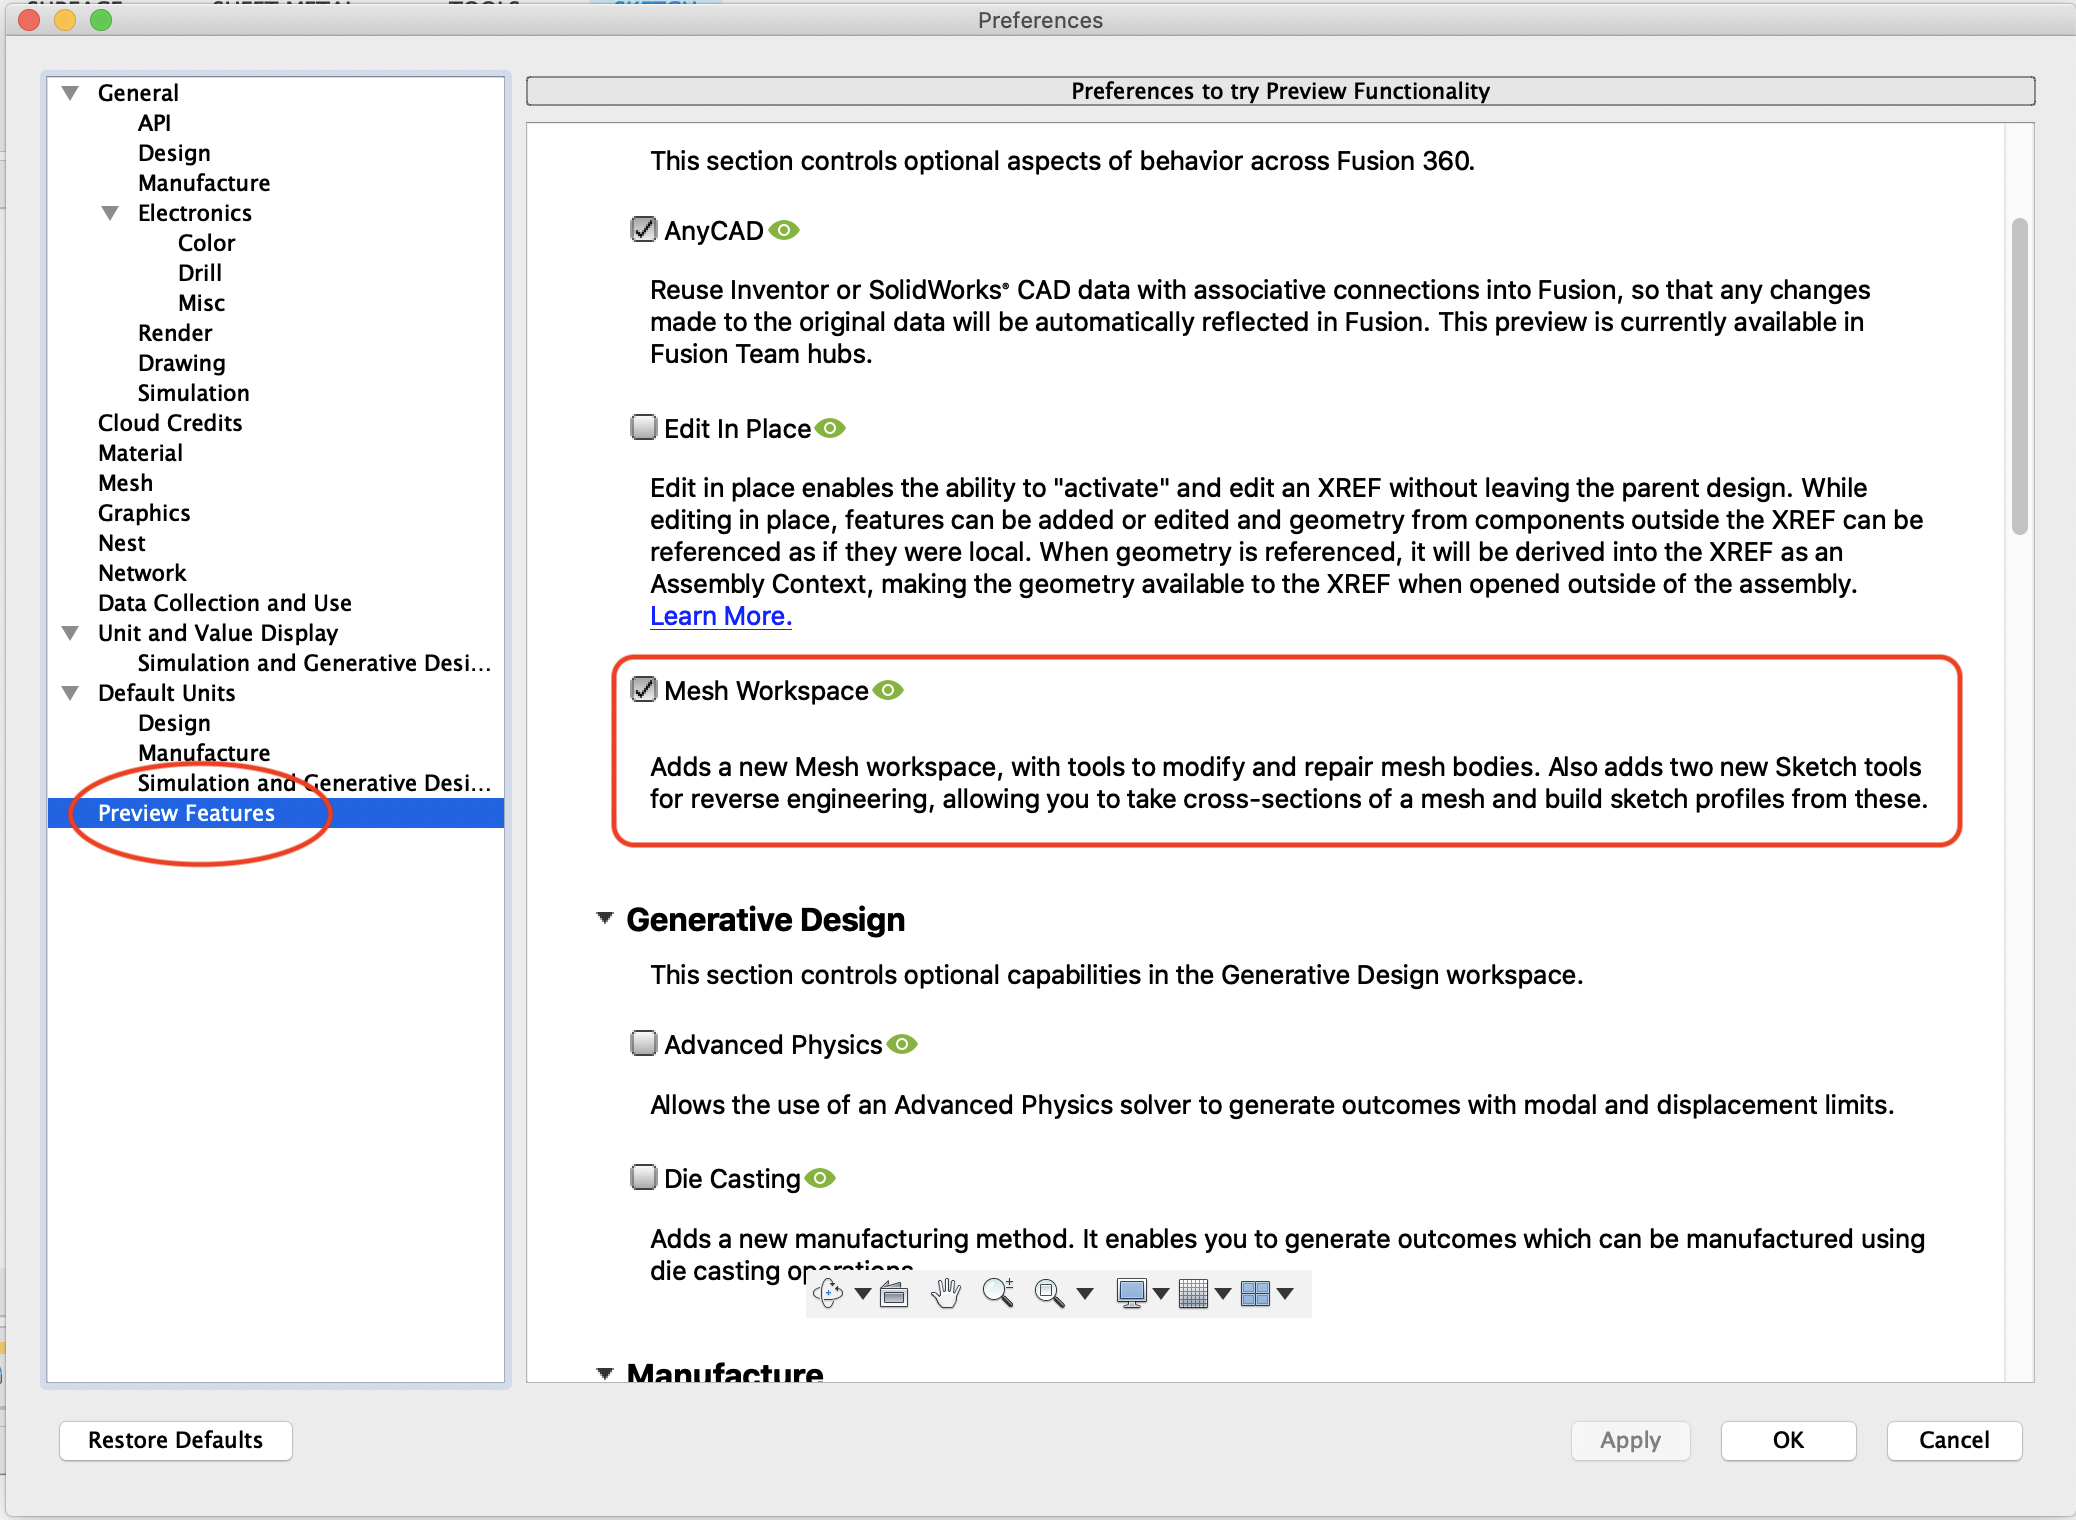The height and width of the screenshot is (1520, 2076).
Task: Uncheck the AnyCAD preview checkbox
Action: (643, 230)
